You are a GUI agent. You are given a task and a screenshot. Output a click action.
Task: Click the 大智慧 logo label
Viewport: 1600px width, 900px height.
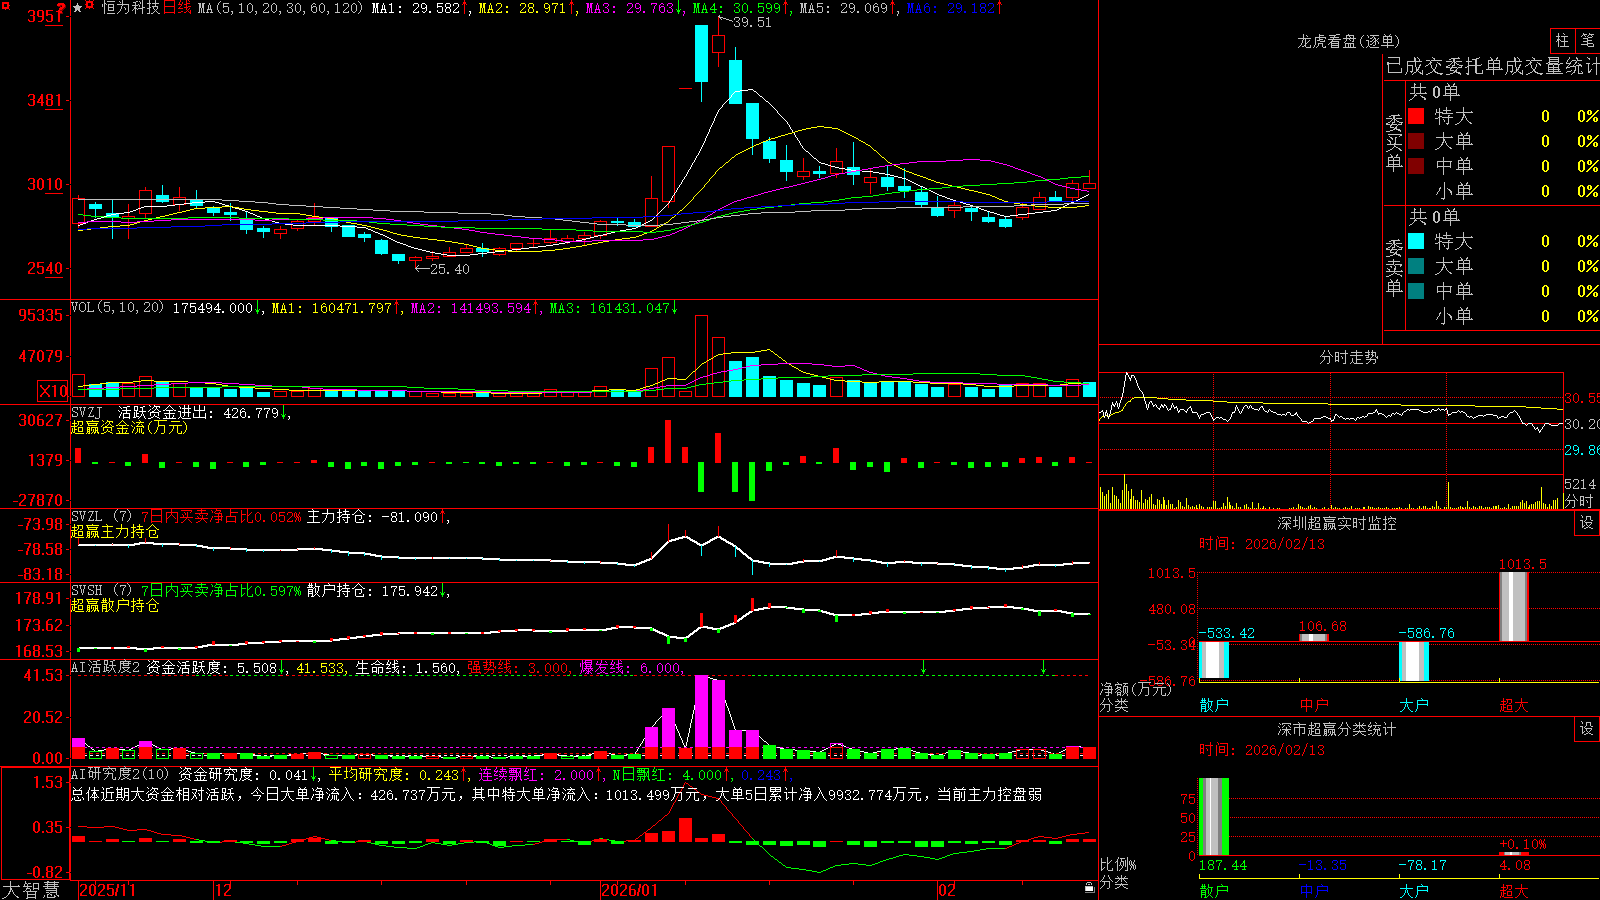click(x=31, y=890)
